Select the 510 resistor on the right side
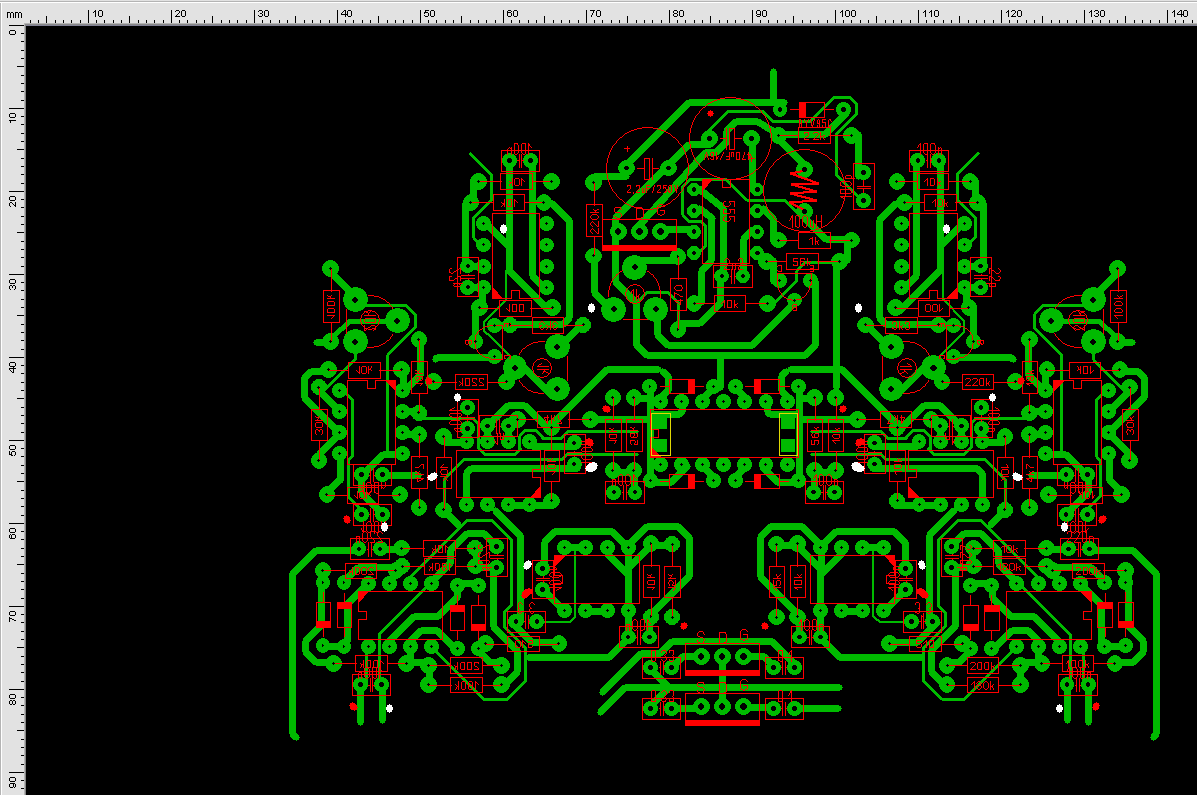The height and width of the screenshot is (795, 1197). (927, 644)
